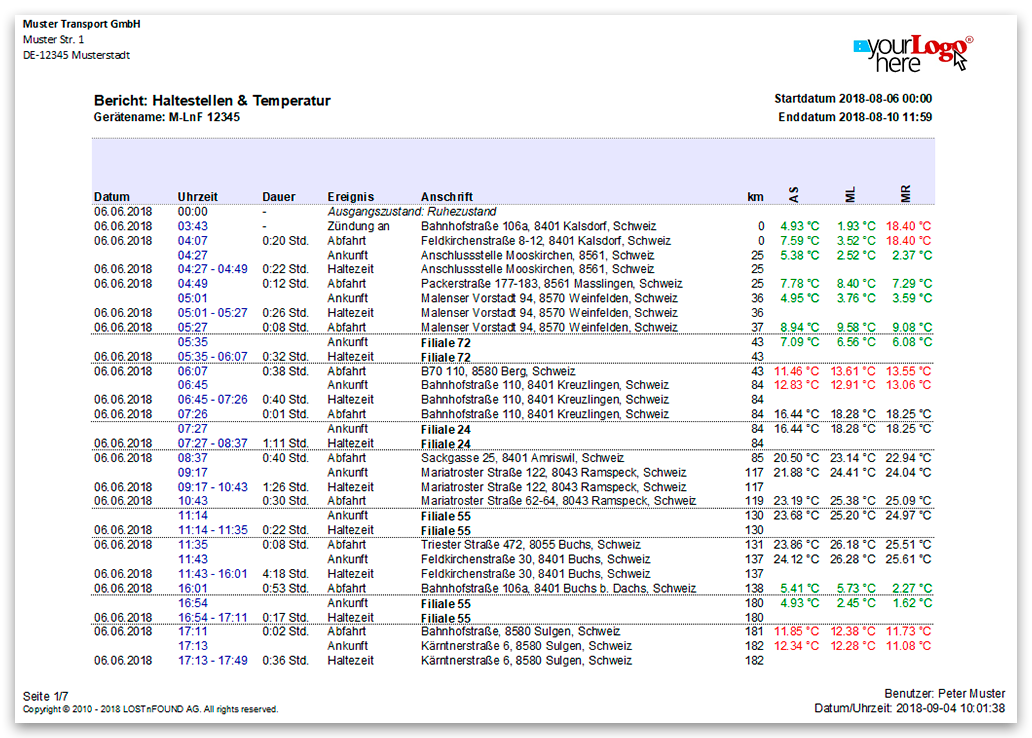Image resolution: width=1032 pixels, height=738 pixels.
Task: Click the "Enddatum 2018-08-10 11:59" line
Action: (x=855, y=117)
